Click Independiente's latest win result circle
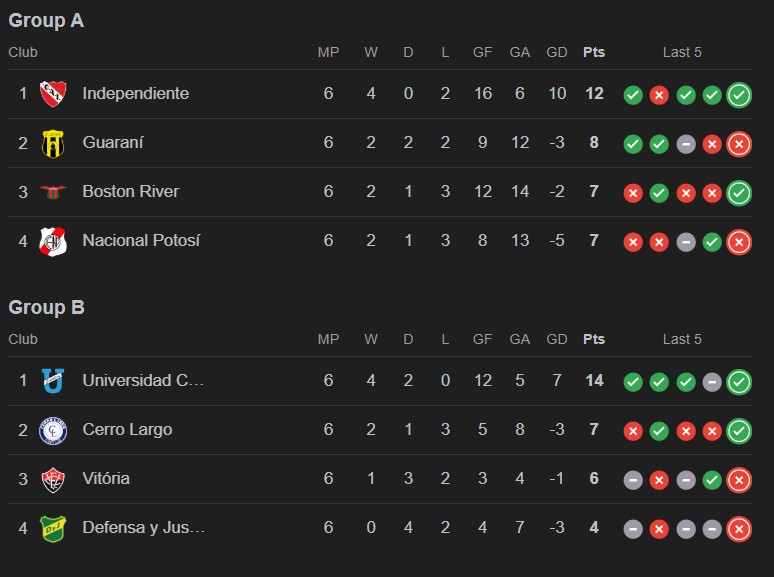The image size is (774, 577). click(739, 95)
